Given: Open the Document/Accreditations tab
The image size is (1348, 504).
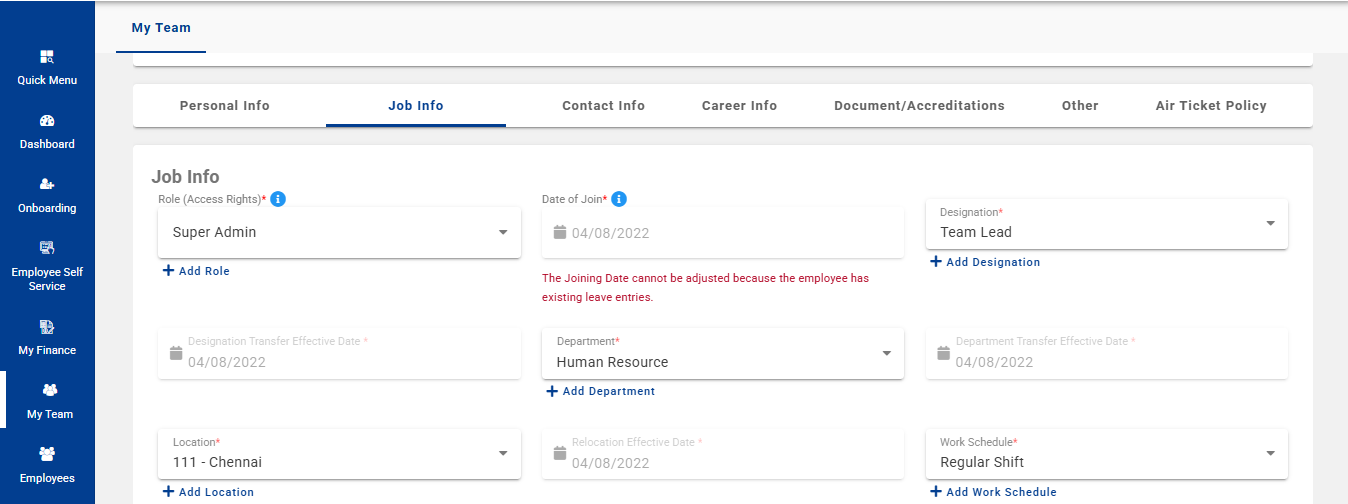Looking at the screenshot, I should point(919,106).
